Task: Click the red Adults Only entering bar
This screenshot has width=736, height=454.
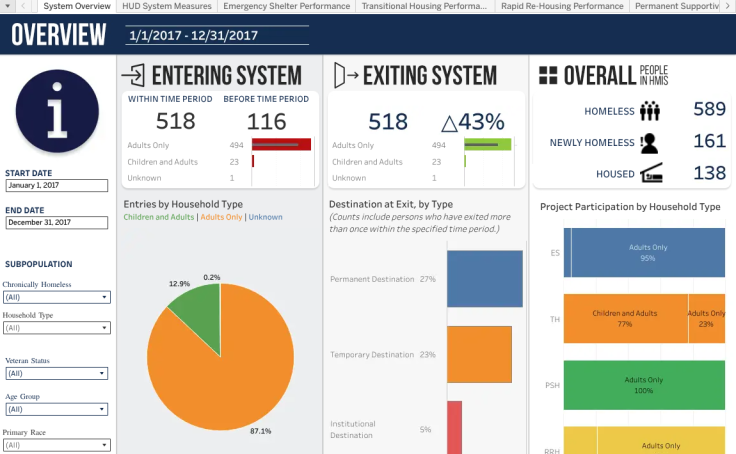Action: (281, 145)
